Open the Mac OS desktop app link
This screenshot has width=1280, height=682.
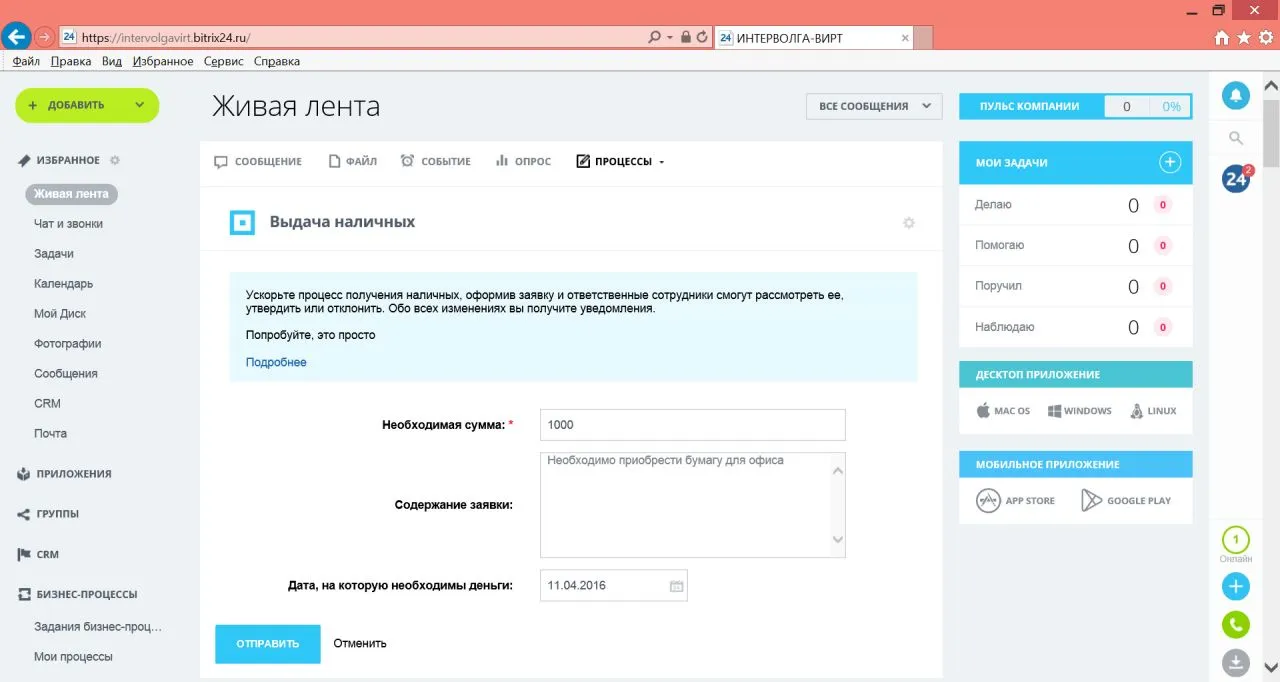click(1003, 411)
